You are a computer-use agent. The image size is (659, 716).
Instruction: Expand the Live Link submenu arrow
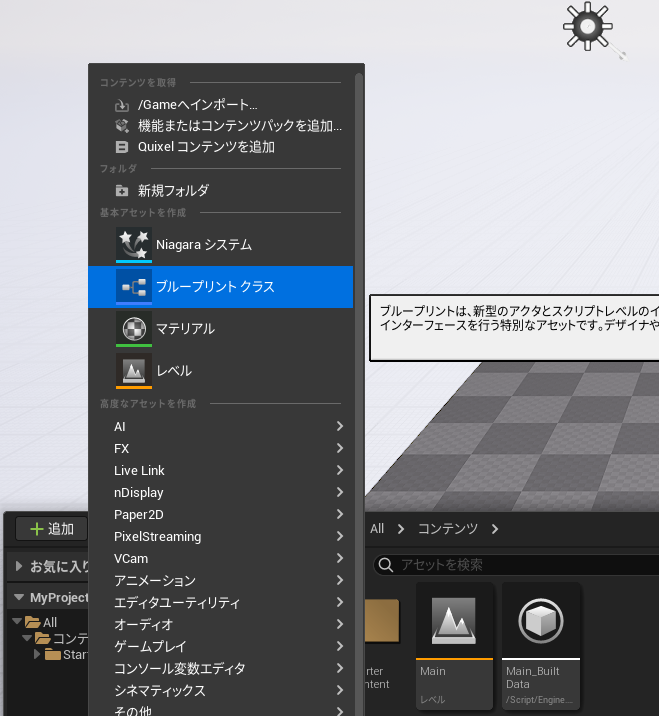tap(340, 470)
